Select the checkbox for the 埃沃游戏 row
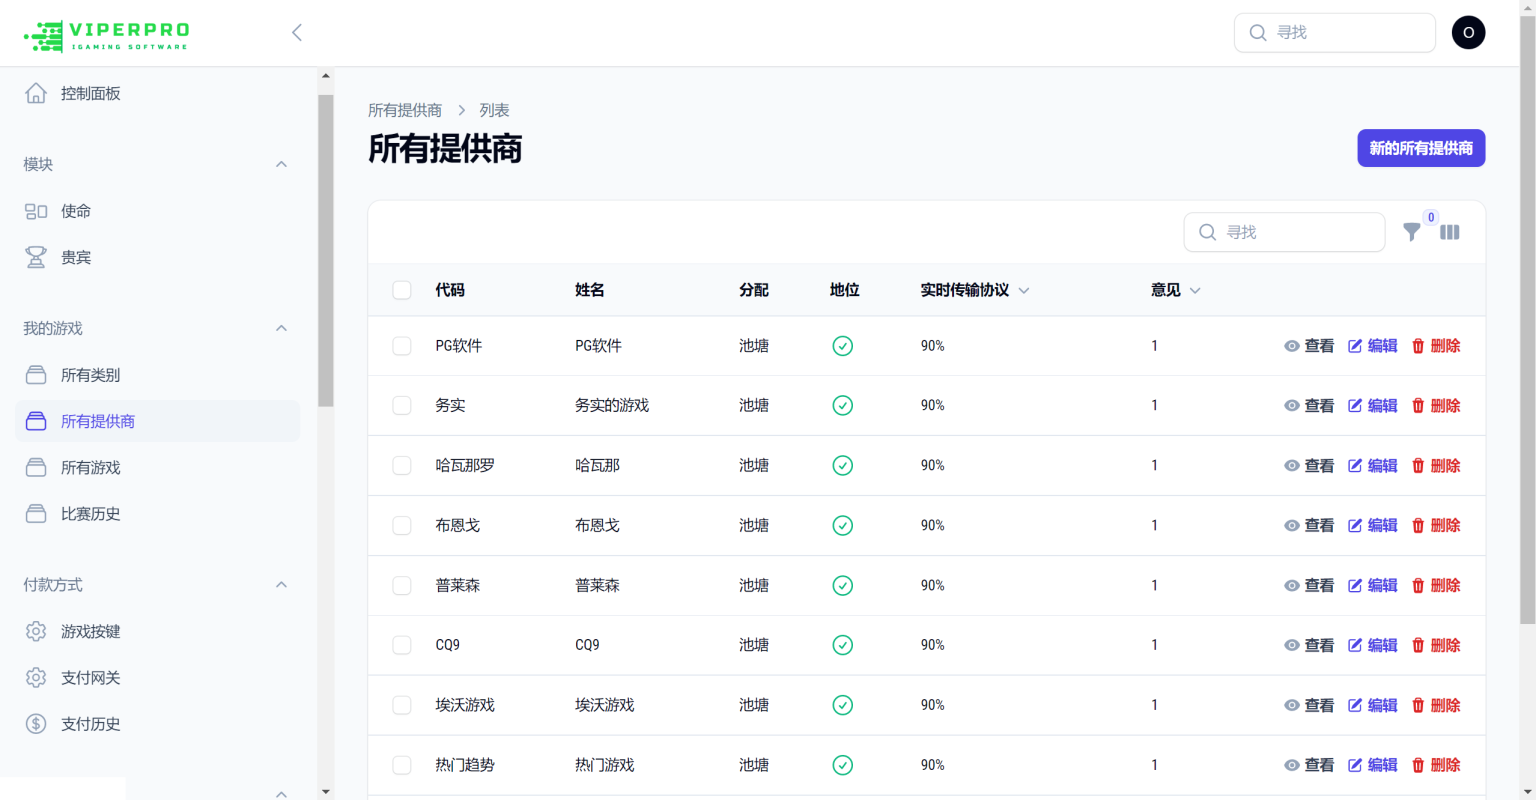This screenshot has height=800, width=1536. pos(402,706)
